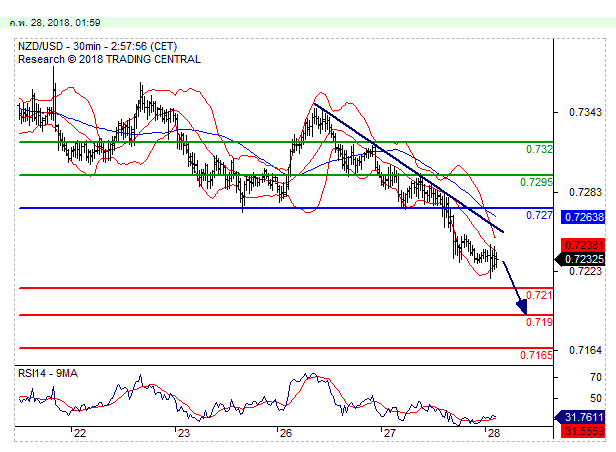Click the date axis label 23

coord(183,433)
